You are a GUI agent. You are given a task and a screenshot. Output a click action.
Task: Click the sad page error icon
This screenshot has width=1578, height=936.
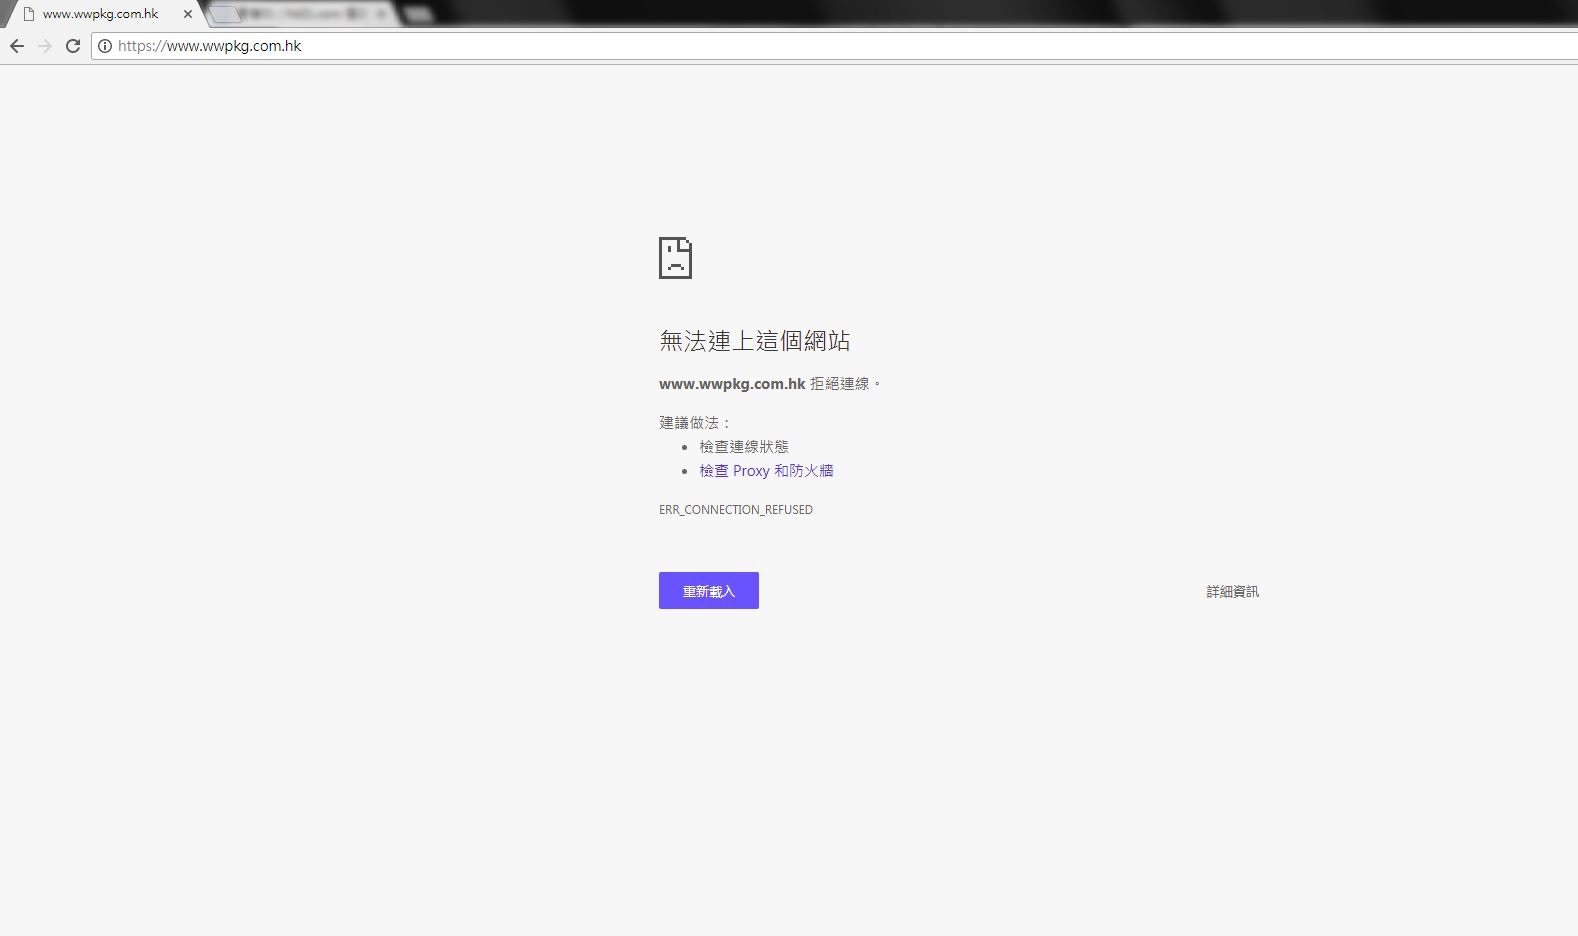[x=675, y=258]
